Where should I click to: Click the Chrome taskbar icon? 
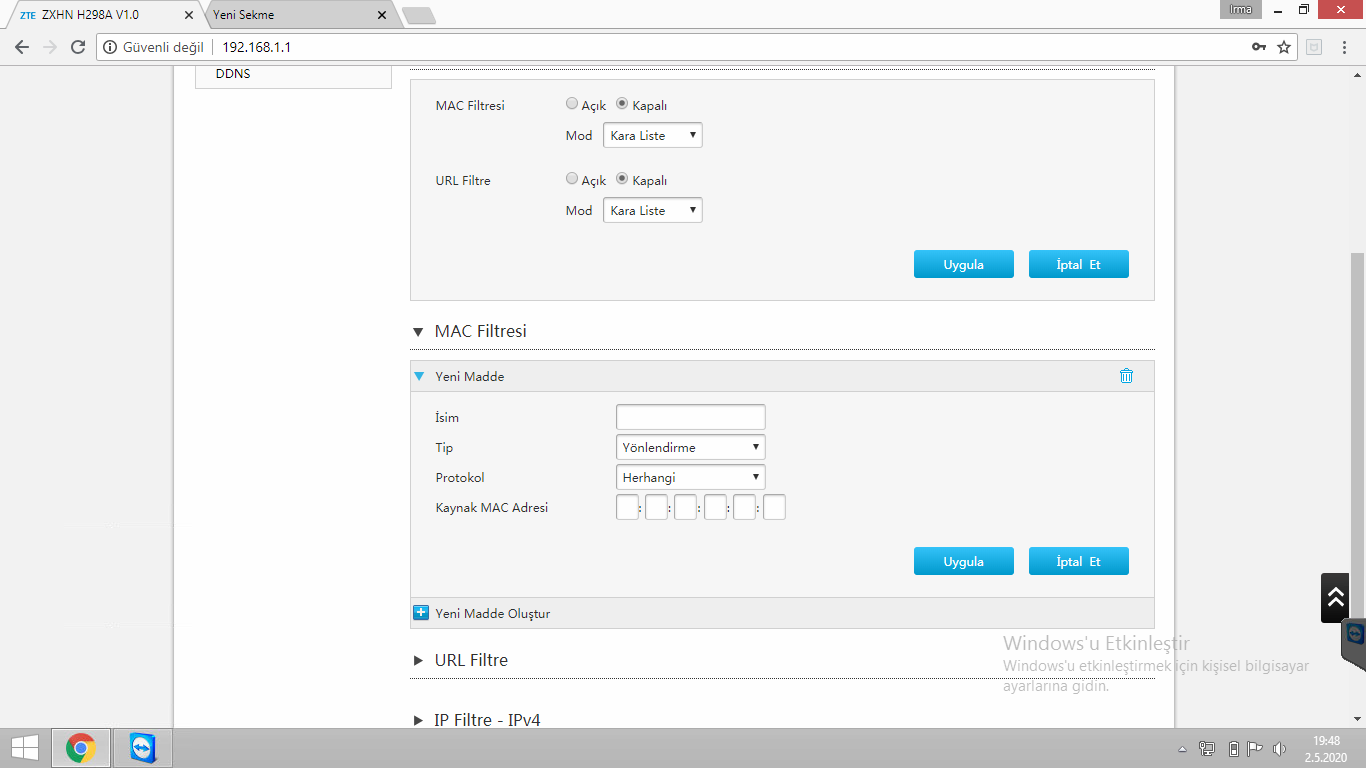[x=81, y=748]
